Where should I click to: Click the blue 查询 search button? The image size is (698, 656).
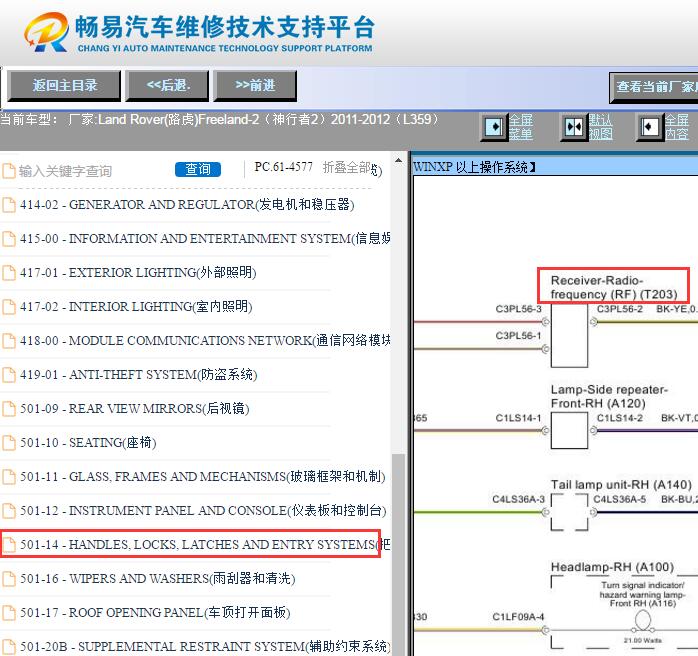(198, 169)
